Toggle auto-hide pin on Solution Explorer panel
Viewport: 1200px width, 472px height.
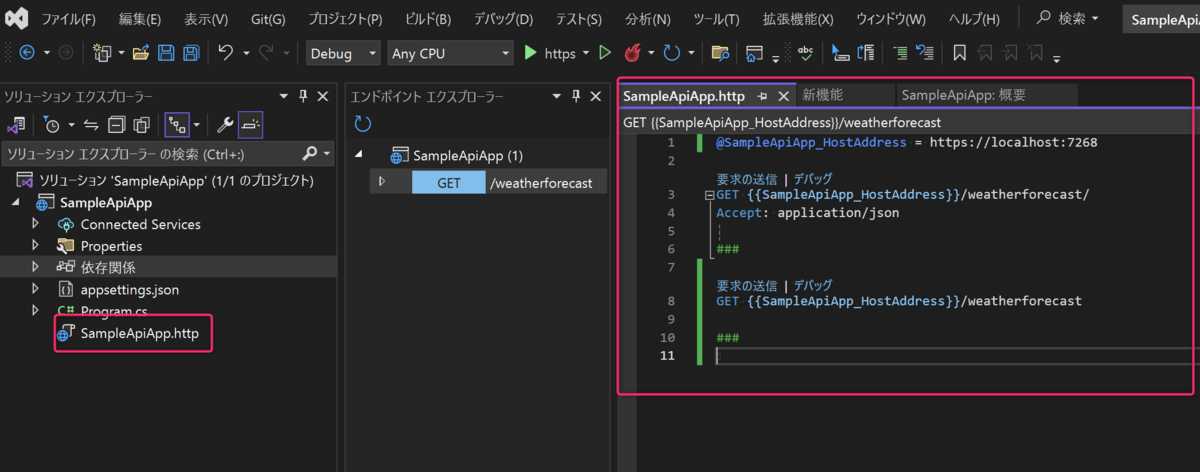tap(304, 96)
